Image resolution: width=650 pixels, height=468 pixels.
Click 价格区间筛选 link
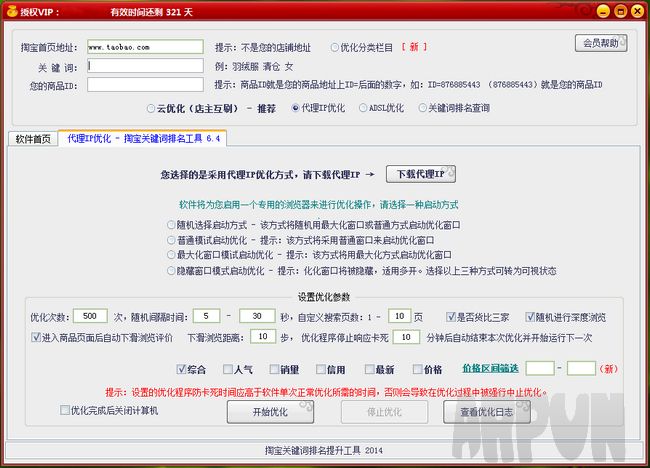click(x=490, y=369)
